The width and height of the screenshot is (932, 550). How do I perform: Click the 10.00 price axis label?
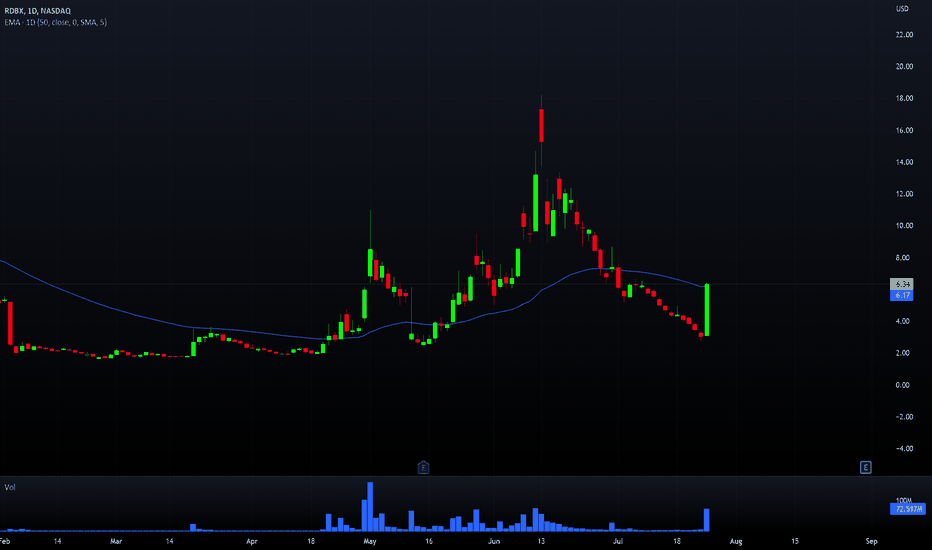[x=904, y=226]
